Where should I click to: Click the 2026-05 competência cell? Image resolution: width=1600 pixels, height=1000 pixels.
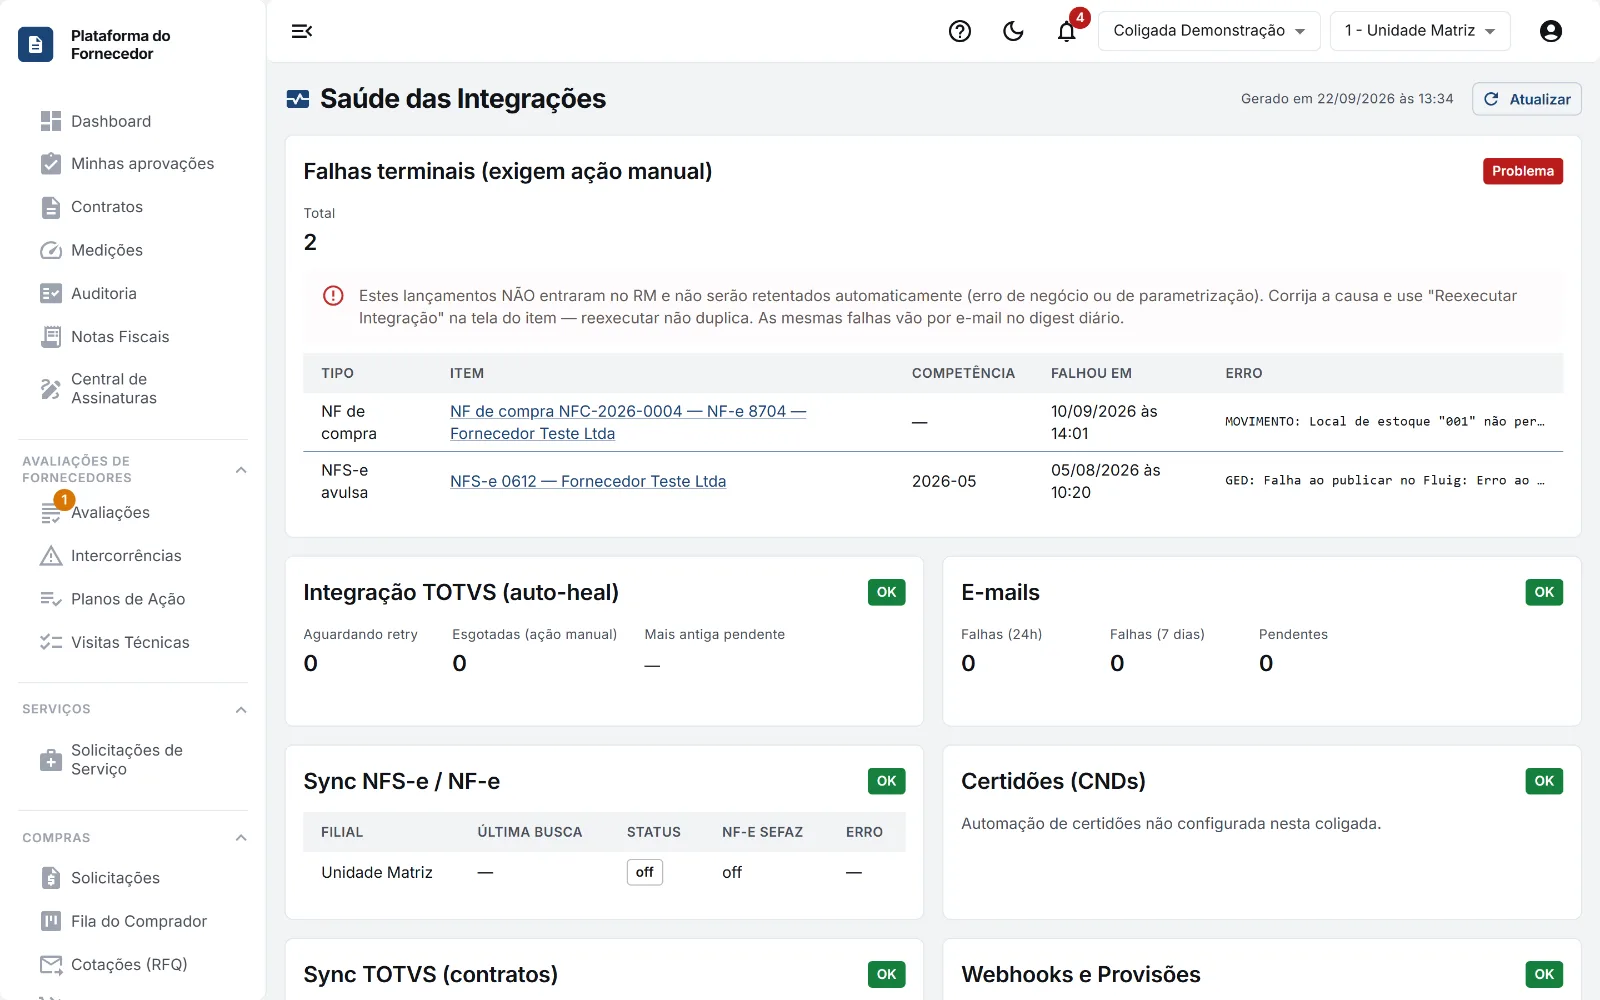coord(944,481)
